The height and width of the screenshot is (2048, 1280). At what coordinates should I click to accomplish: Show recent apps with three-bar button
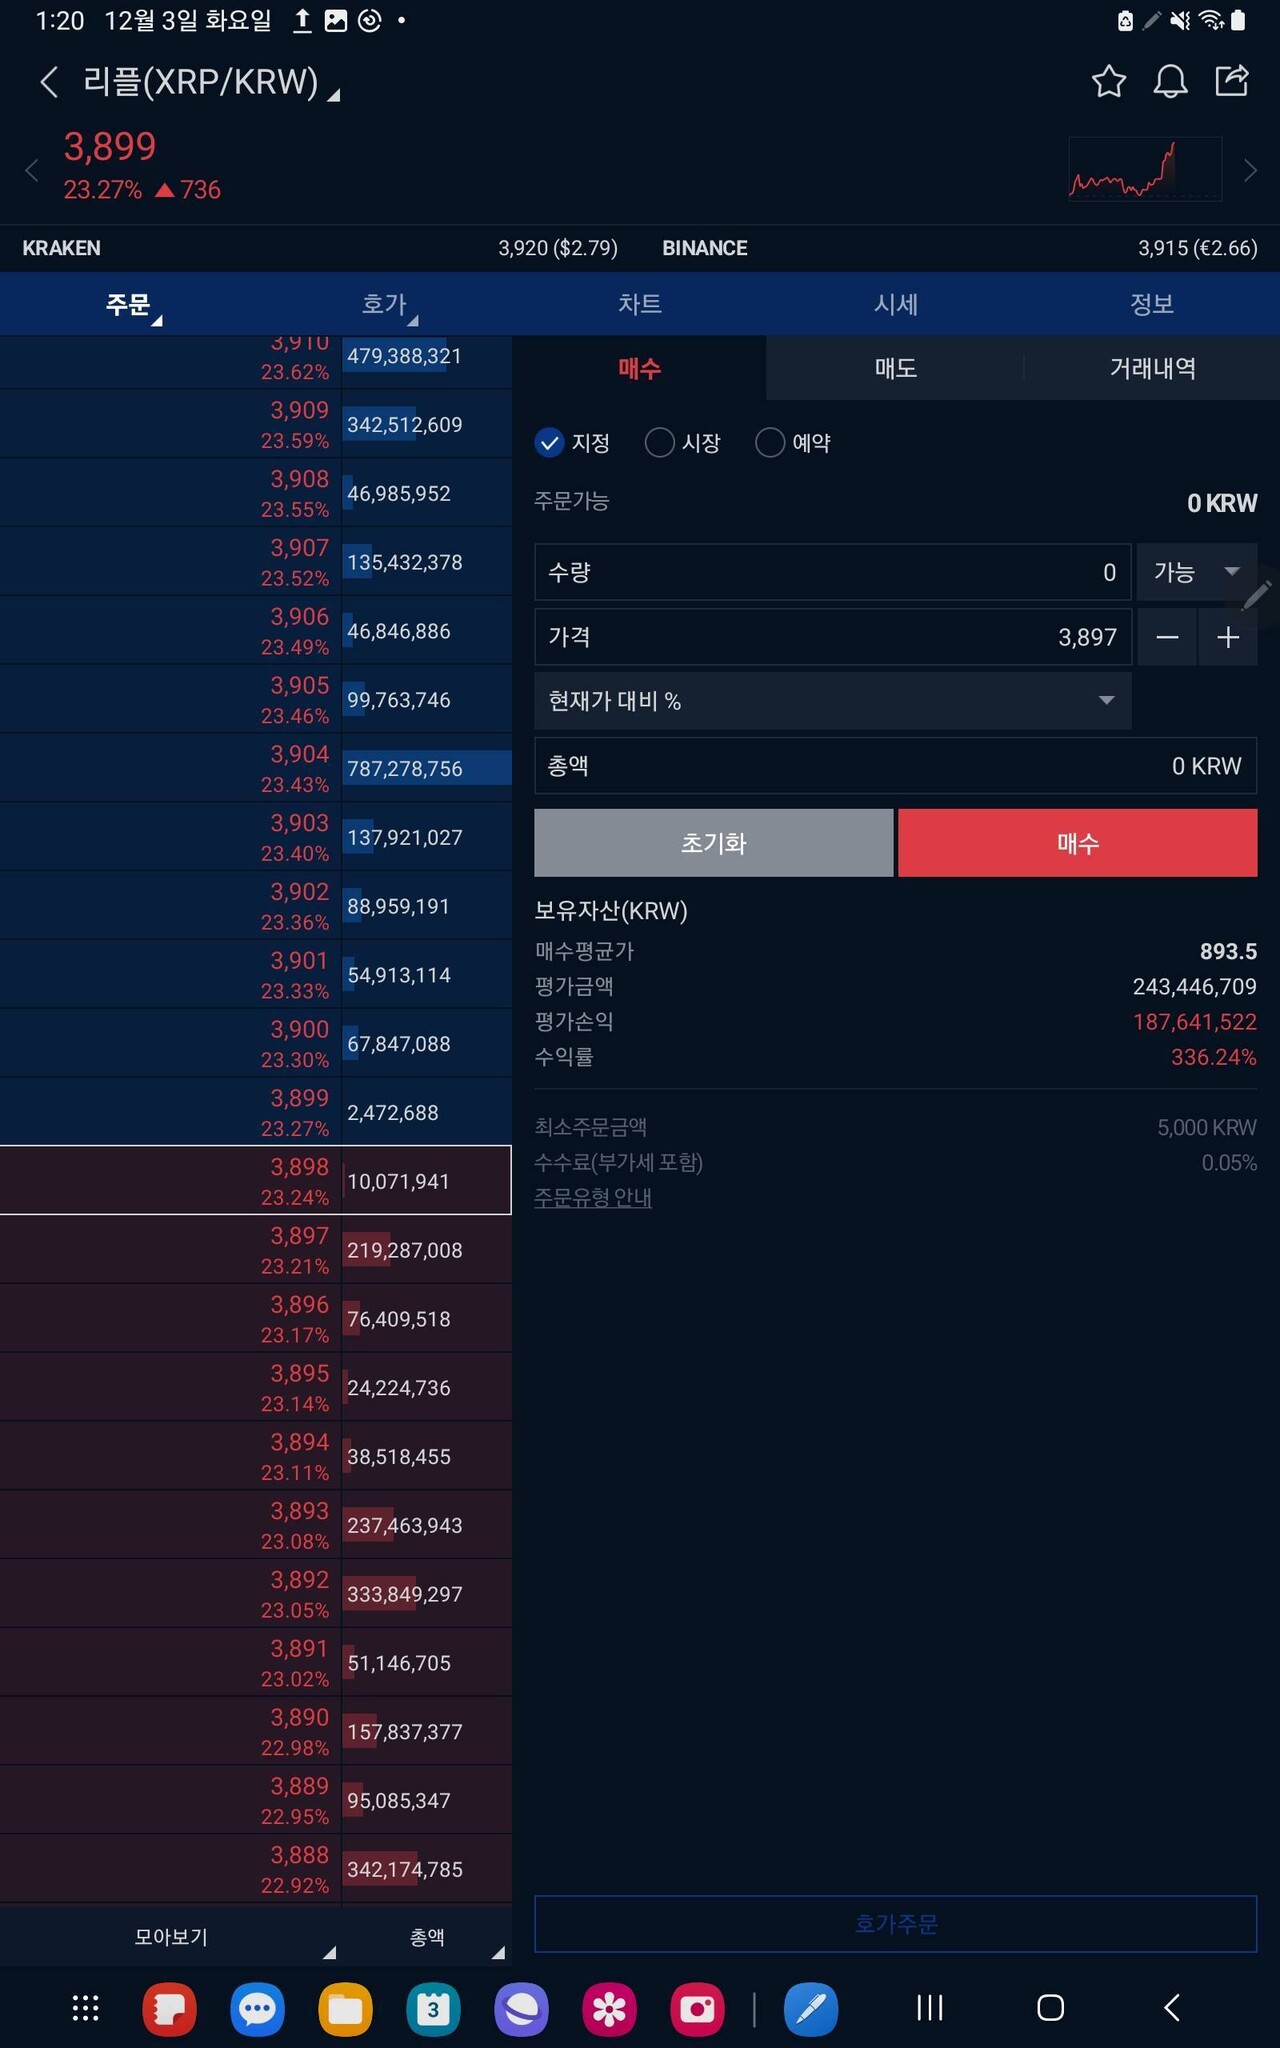pos(930,2007)
